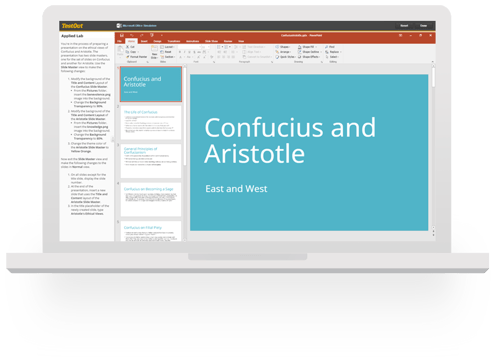496x362 pixels.
Task: Select Confucius on Becoming a Sage thumbnail
Action: tap(151, 199)
